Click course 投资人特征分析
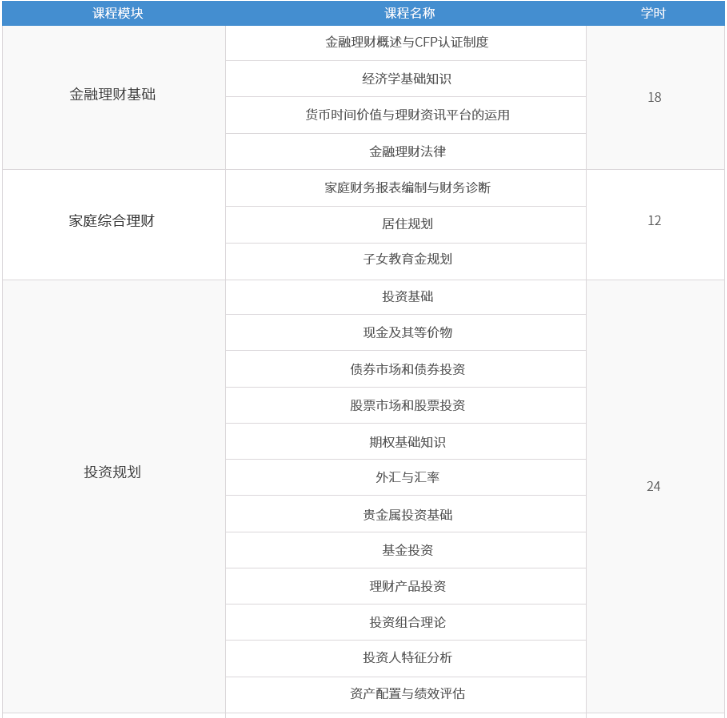The image size is (727, 718). (x=407, y=657)
